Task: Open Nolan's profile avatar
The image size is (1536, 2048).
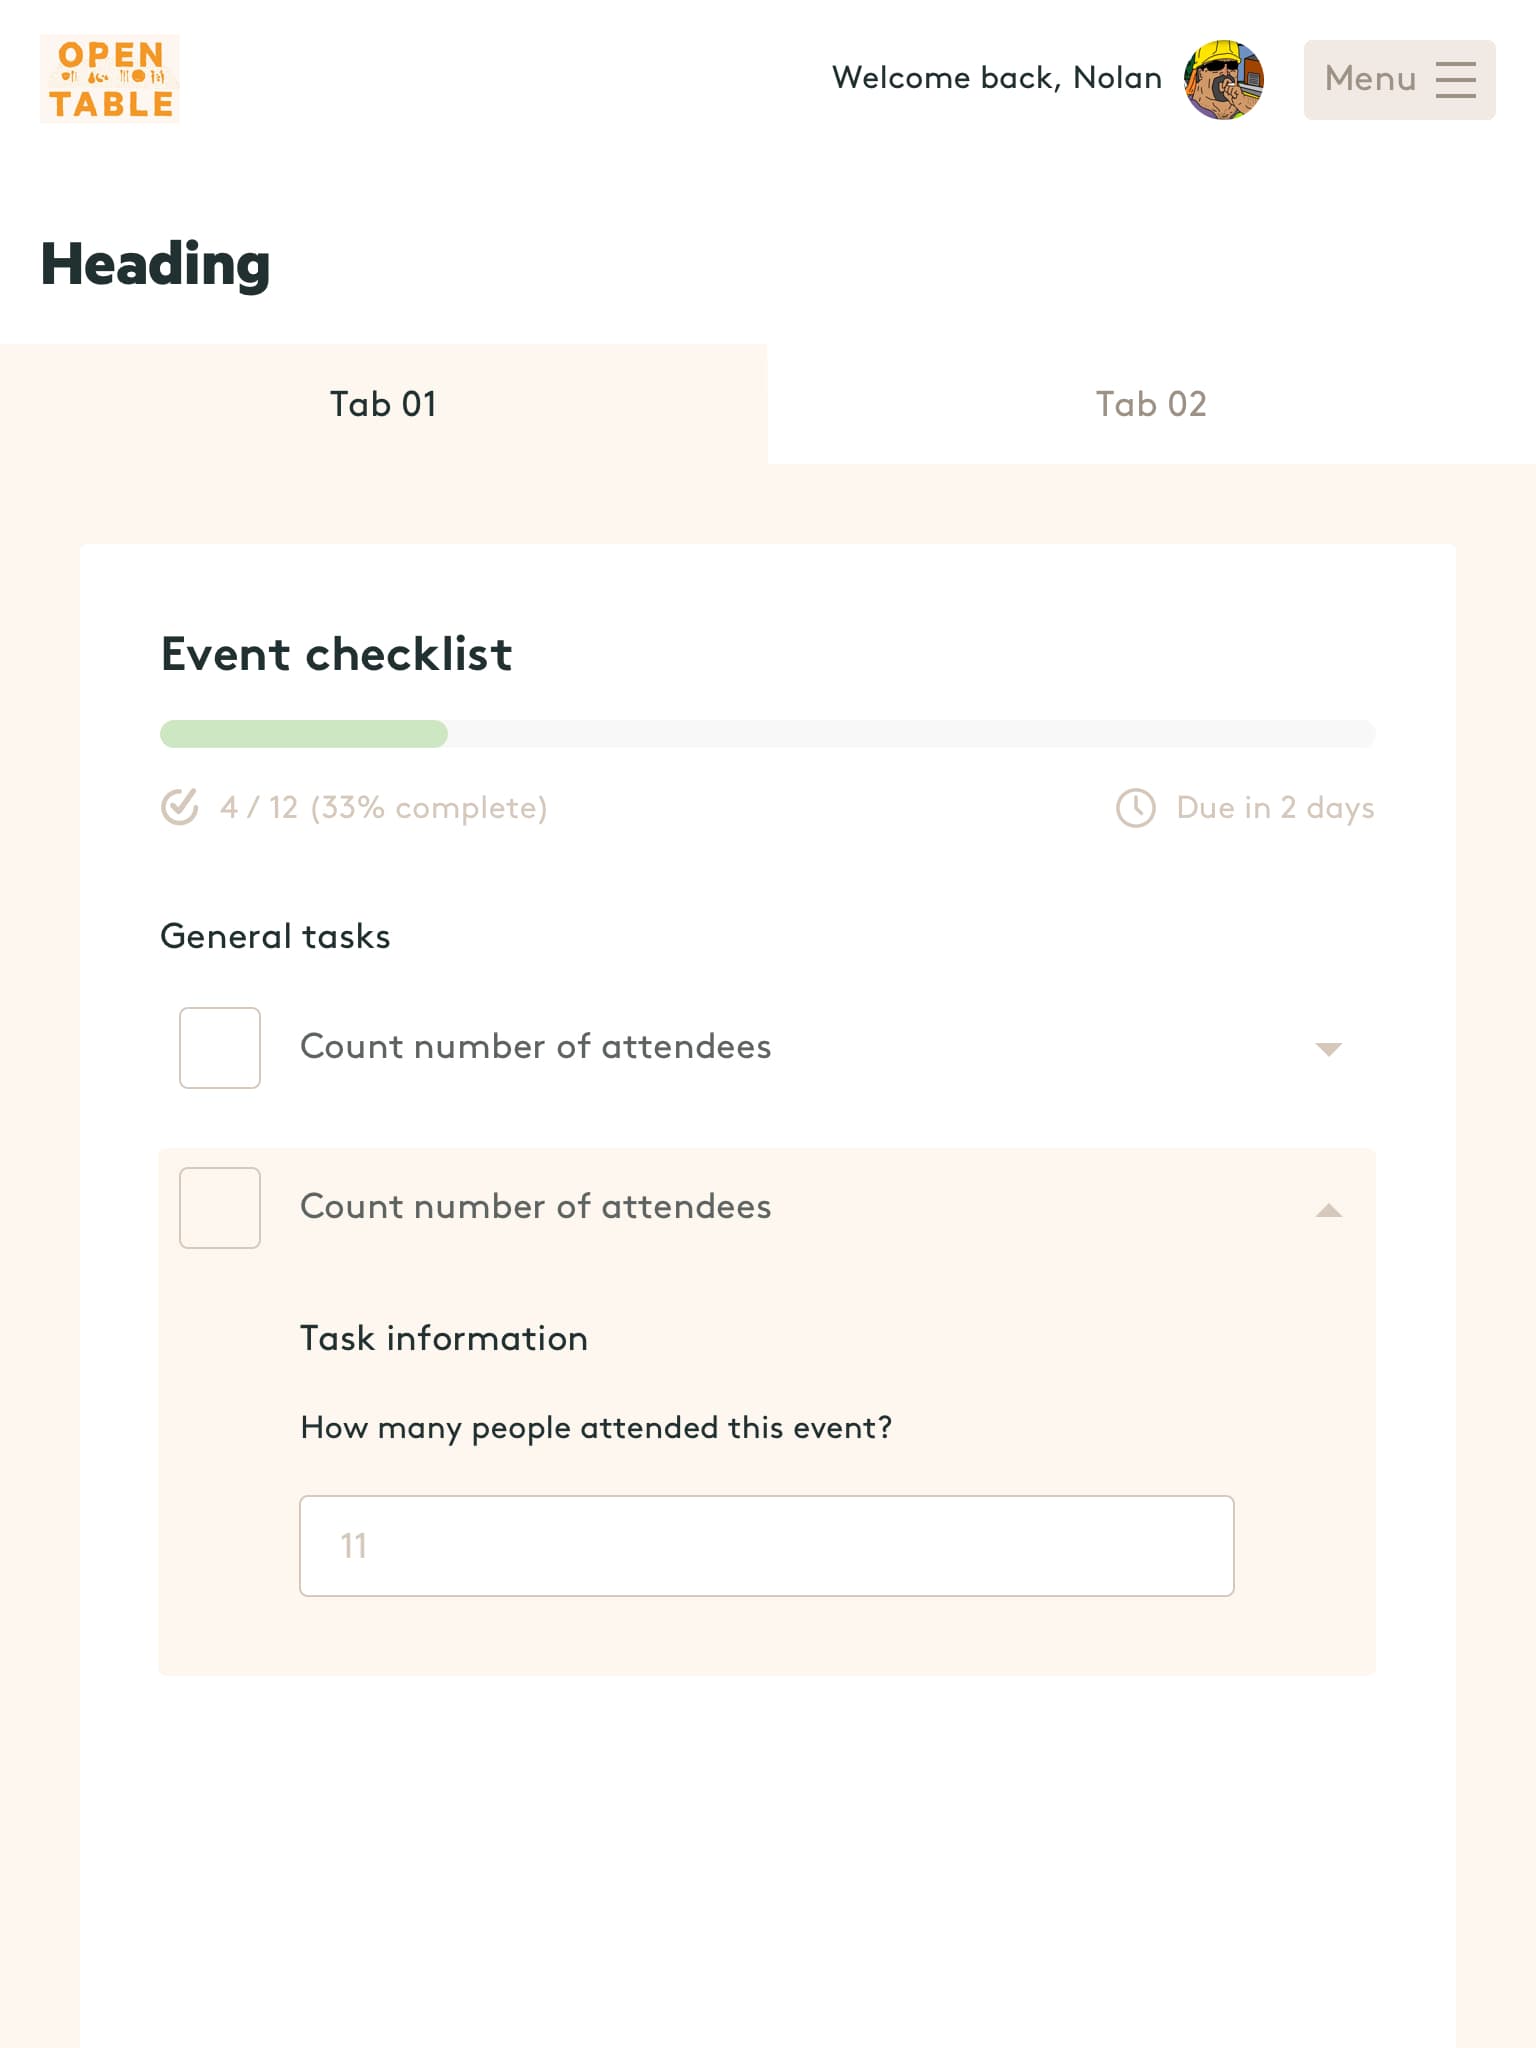Action: coord(1223,80)
